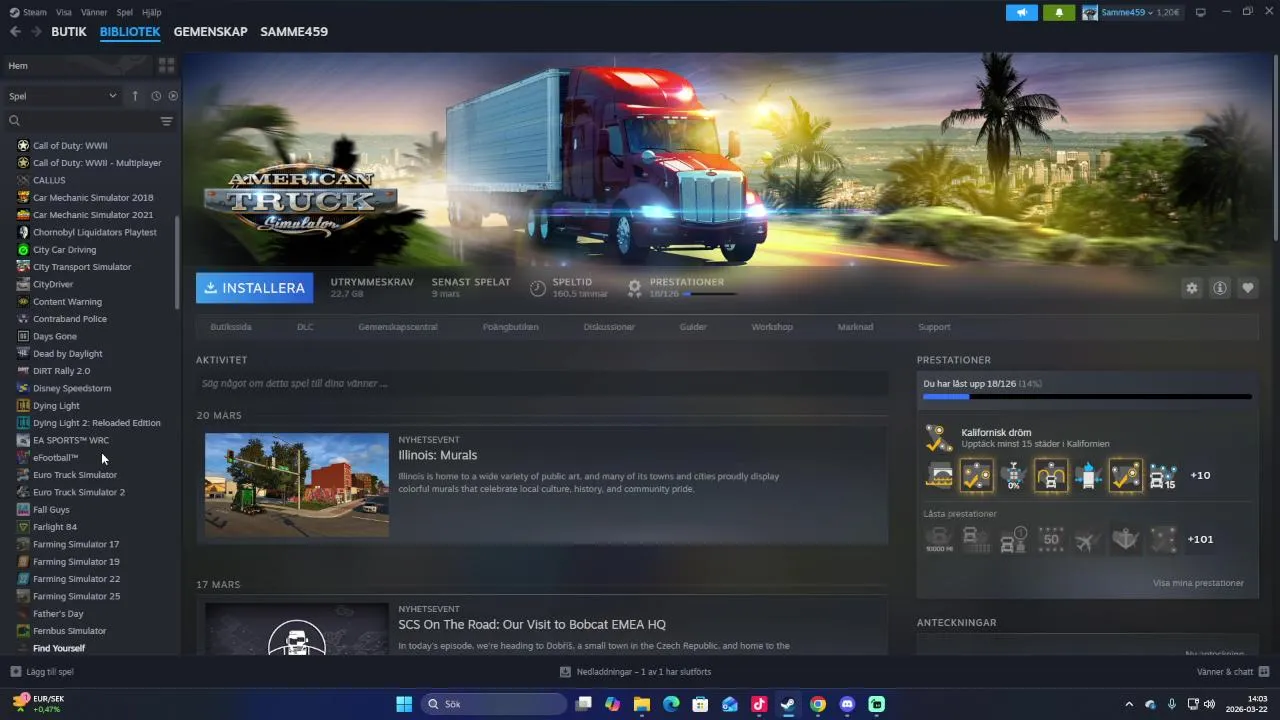This screenshot has width=1280, height=720.
Task: Open the game information icon
Action: pyautogui.click(x=1220, y=288)
